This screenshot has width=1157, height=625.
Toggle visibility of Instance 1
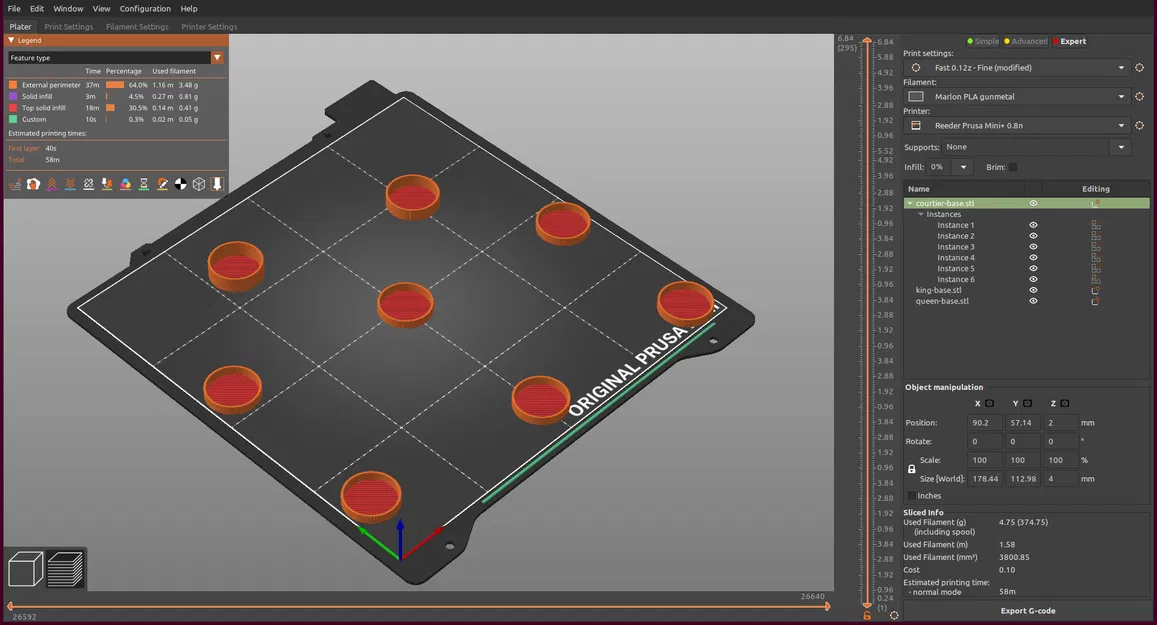click(x=1033, y=225)
